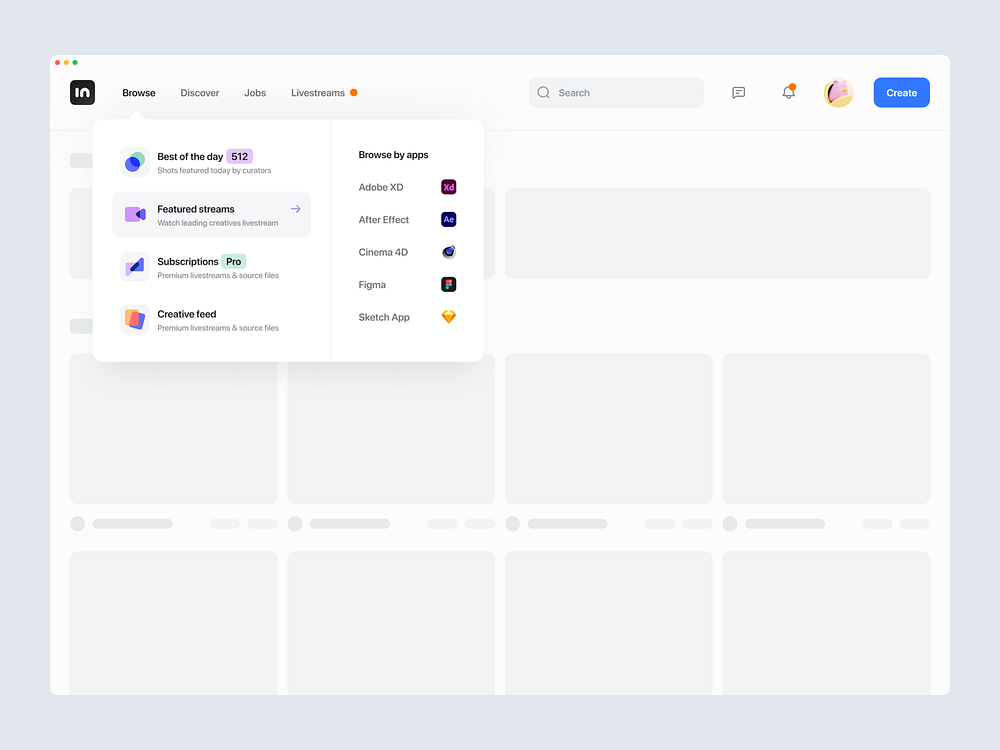Open Livestreams in the navigation
This screenshot has width=1000, height=750.
[318, 93]
